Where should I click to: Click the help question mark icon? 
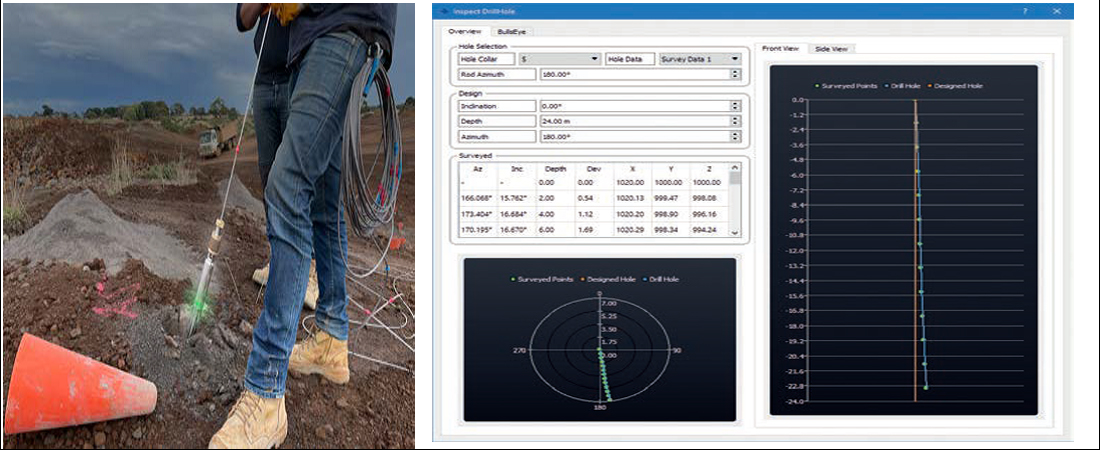pyautogui.click(x=1024, y=11)
